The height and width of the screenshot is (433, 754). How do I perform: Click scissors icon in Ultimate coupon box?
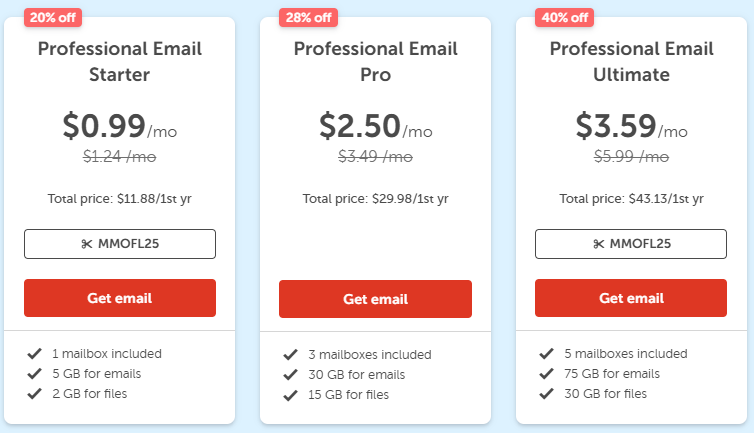(599, 244)
